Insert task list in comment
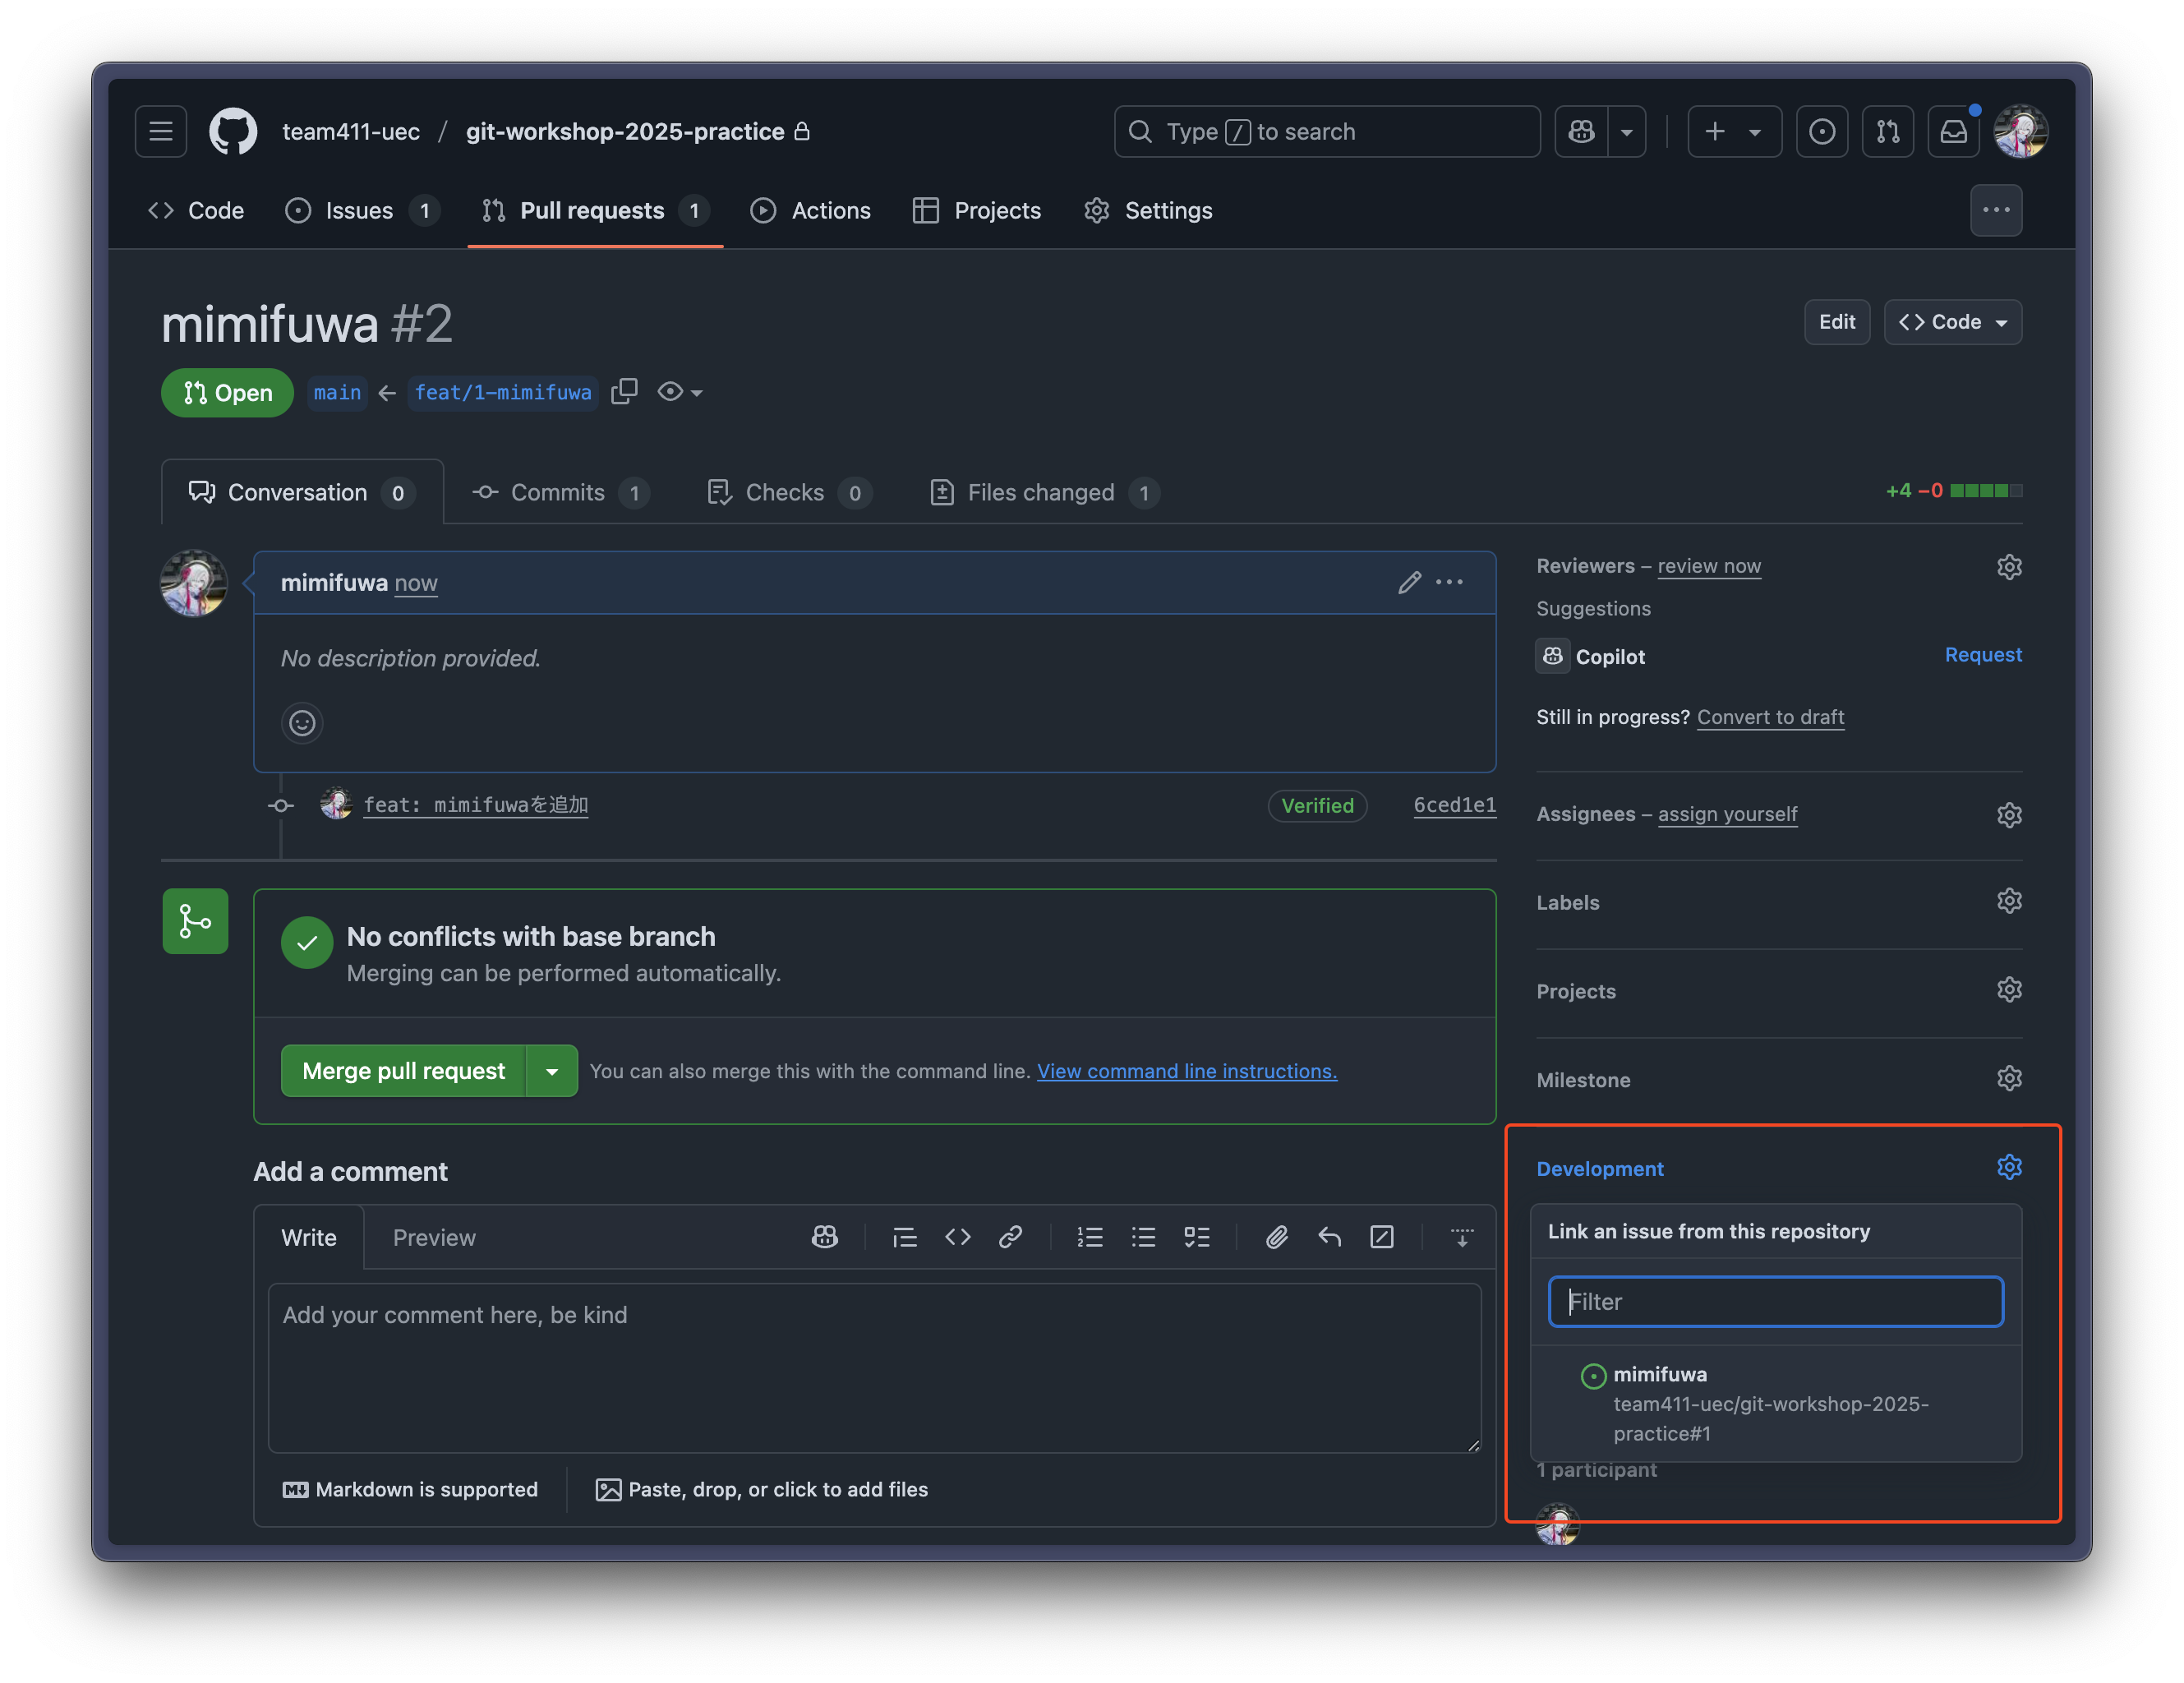 click(1196, 1237)
